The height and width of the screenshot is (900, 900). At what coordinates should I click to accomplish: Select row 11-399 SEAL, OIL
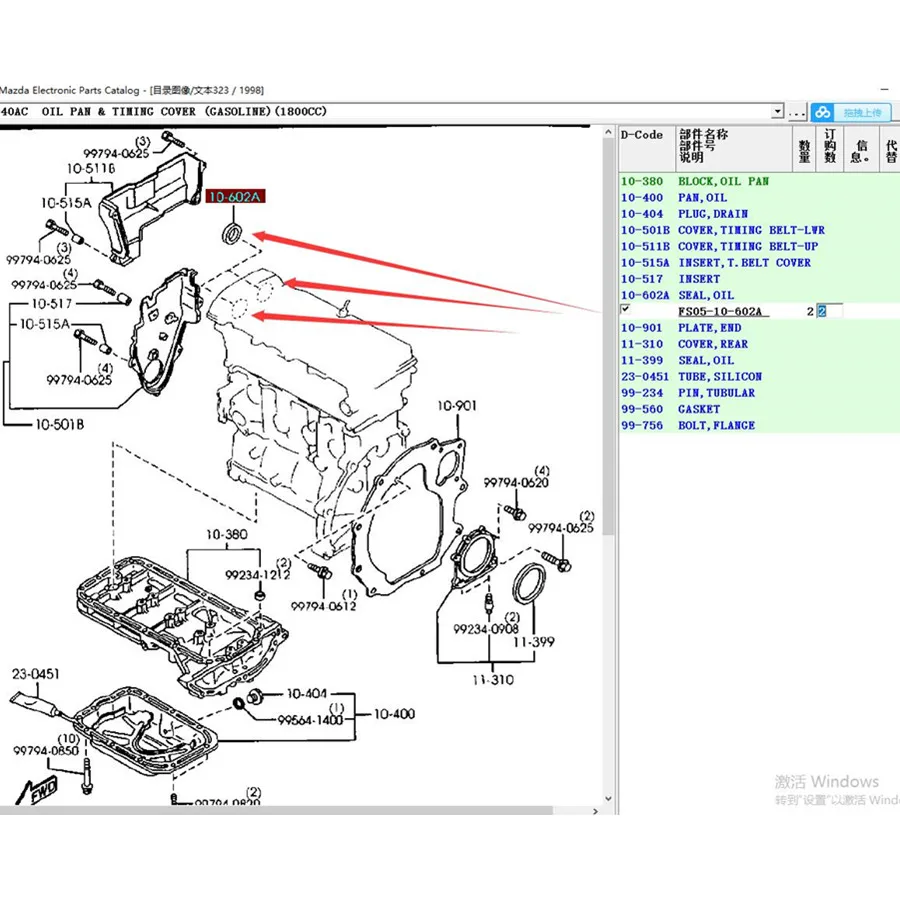[759, 360]
